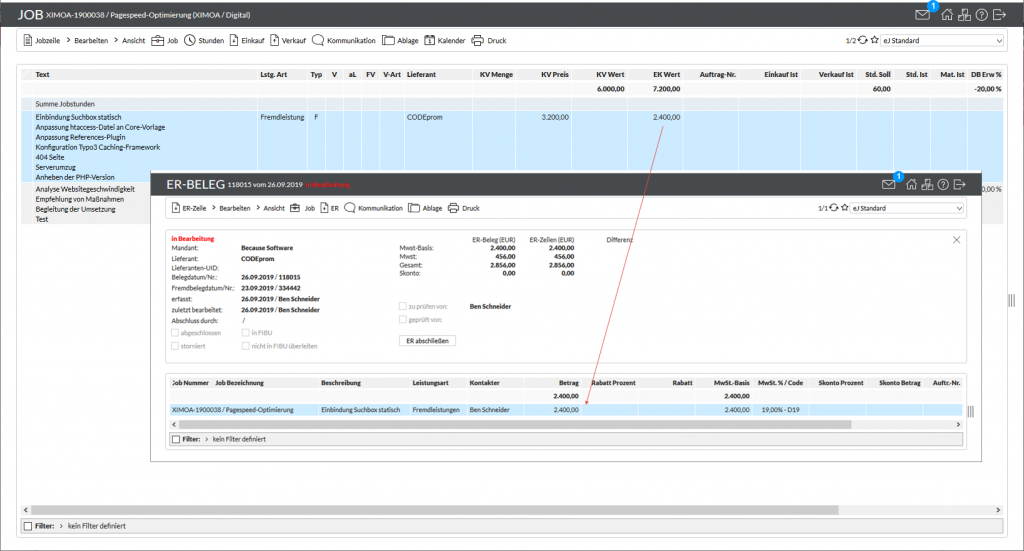Open eJ Standard dropdown in ER-BELEG toolbar
The image size is (1024, 551).
coord(907,208)
